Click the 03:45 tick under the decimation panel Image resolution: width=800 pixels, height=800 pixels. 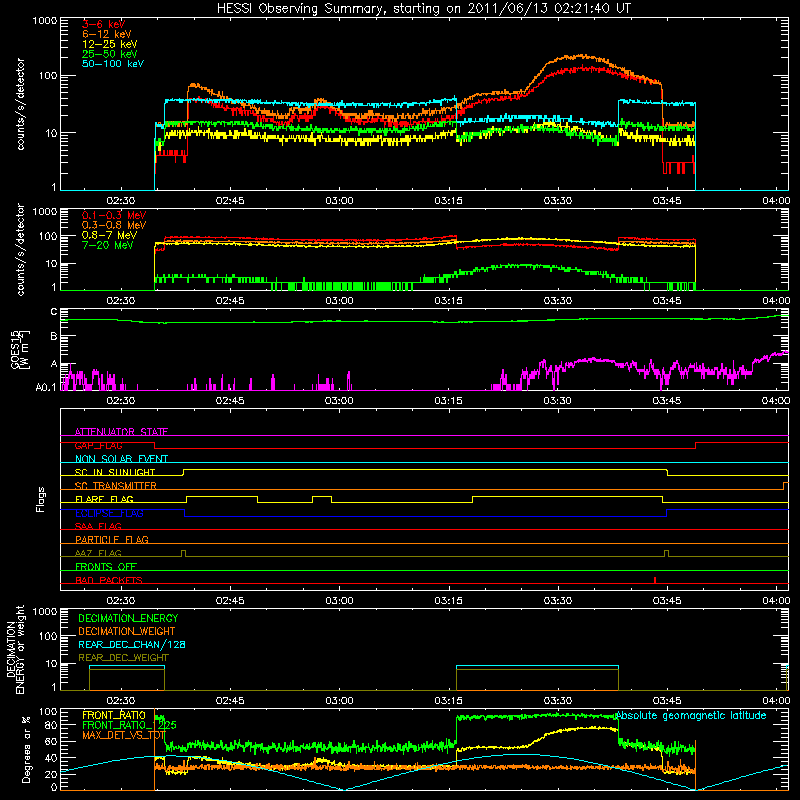(x=667, y=701)
